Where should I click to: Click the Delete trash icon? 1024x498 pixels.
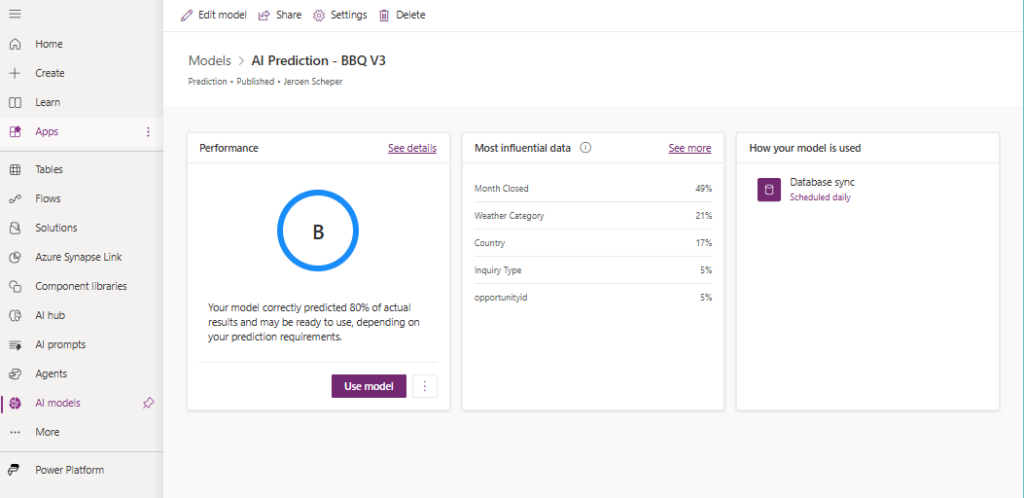click(x=385, y=15)
